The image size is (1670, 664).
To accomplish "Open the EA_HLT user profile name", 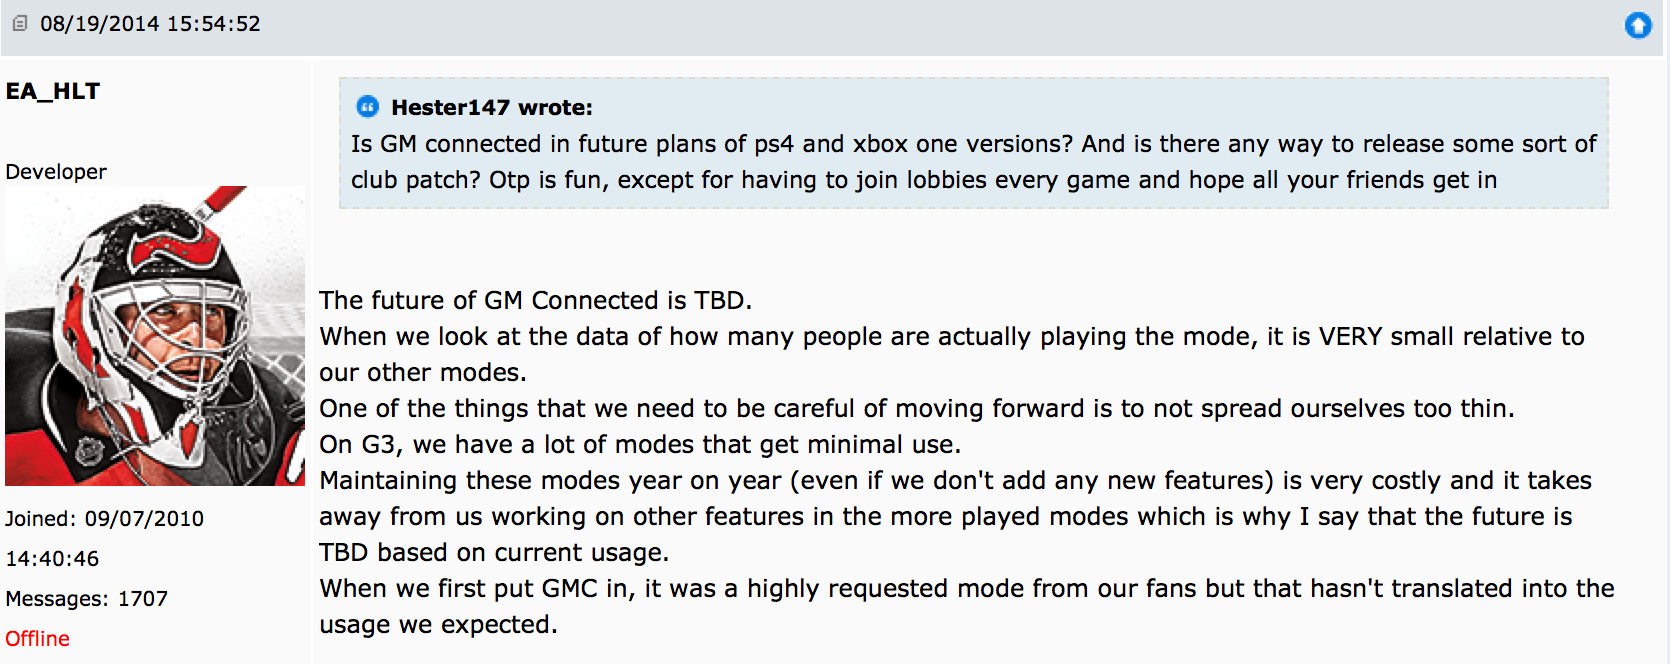I will click(x=53, y=91).
